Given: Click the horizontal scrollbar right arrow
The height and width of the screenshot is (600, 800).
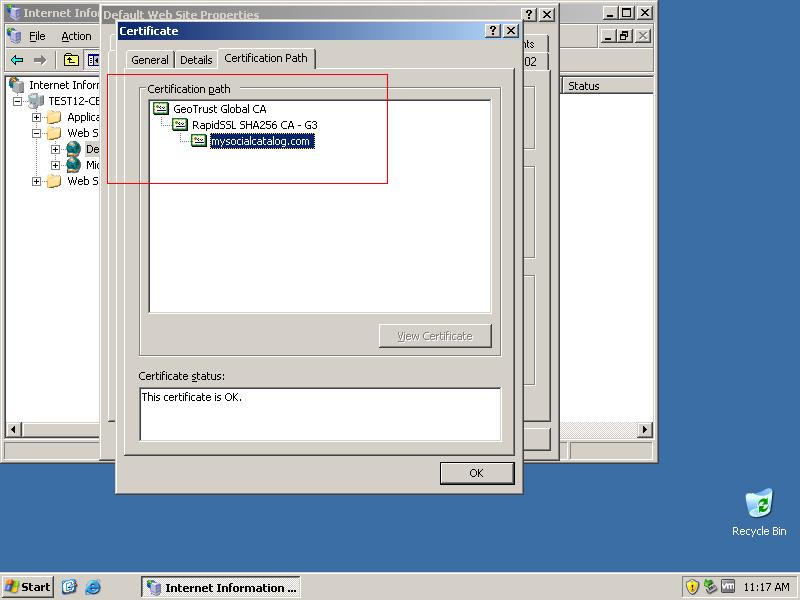Looking at the screenshot, I should click(645, 430).
